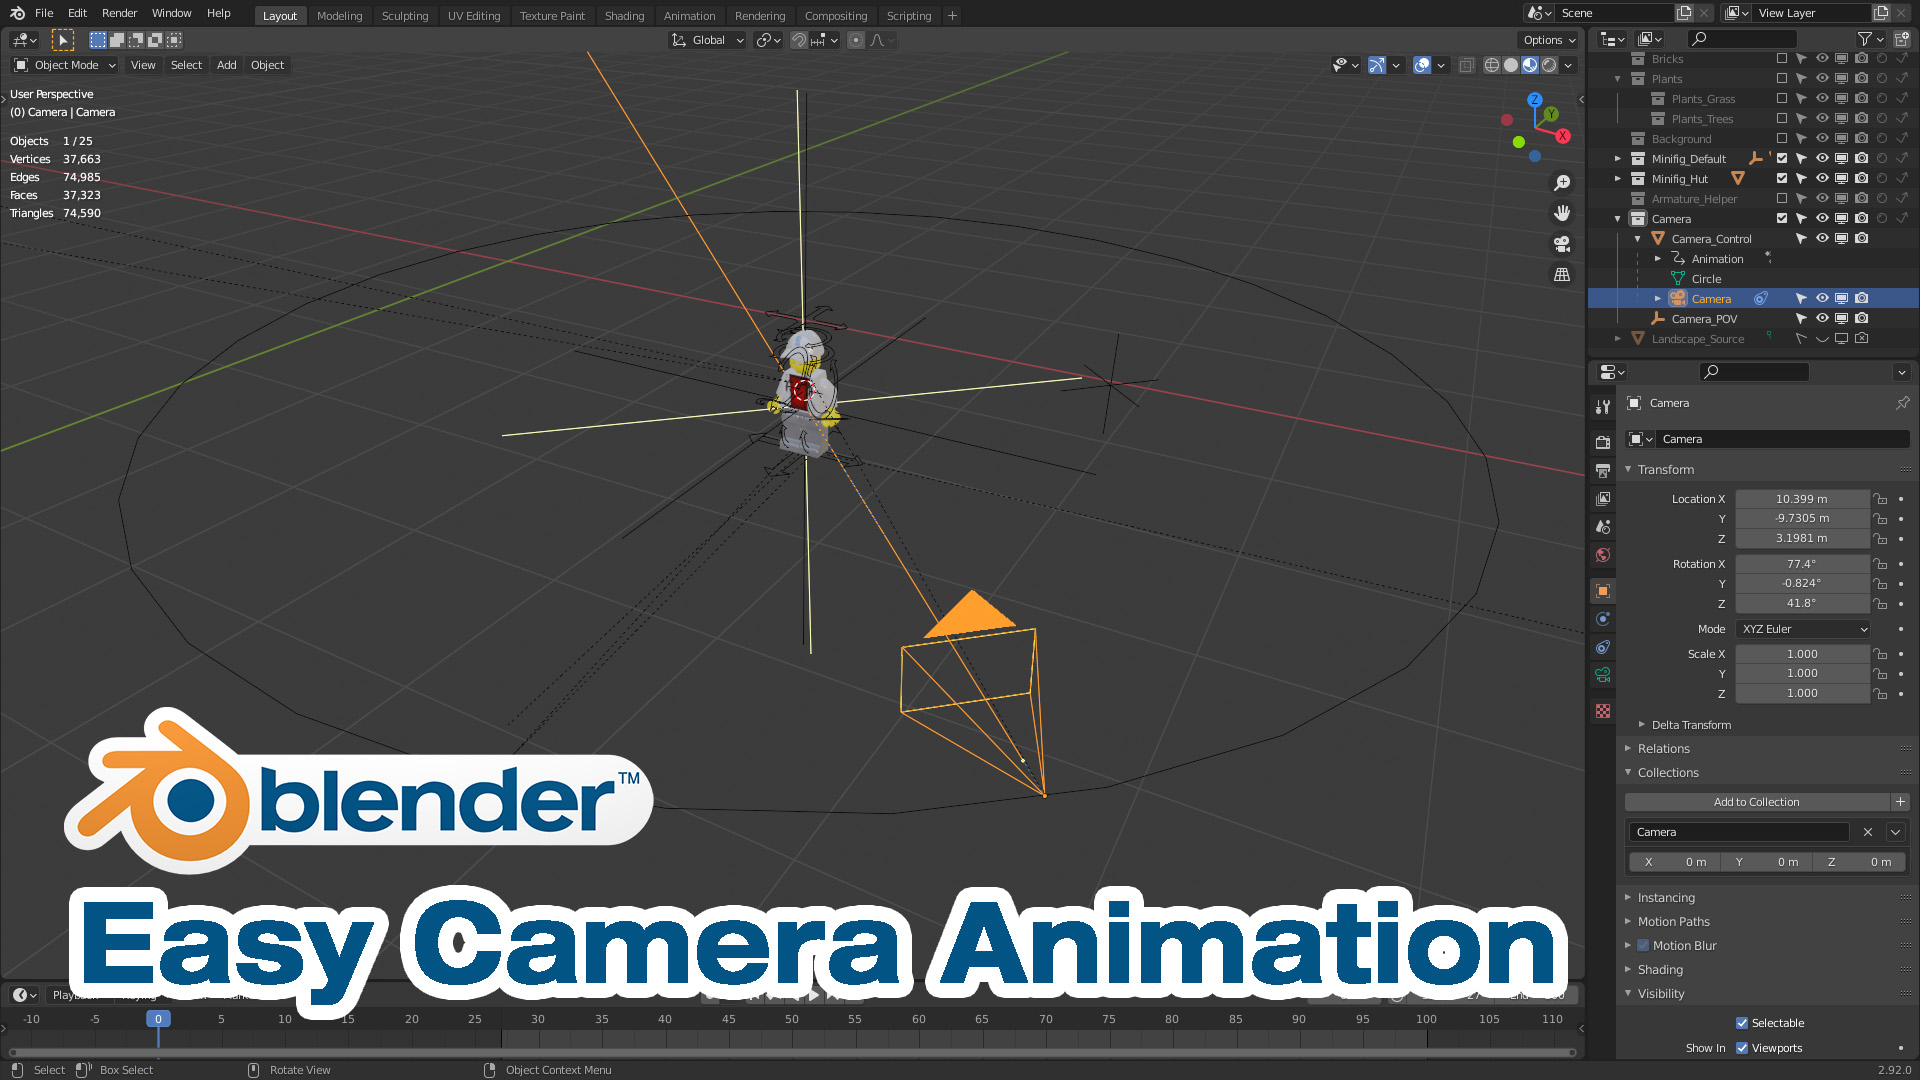Open the Physics properties tab
Viewport: 1920px width, 1080px height.
tap(1603, 619)
